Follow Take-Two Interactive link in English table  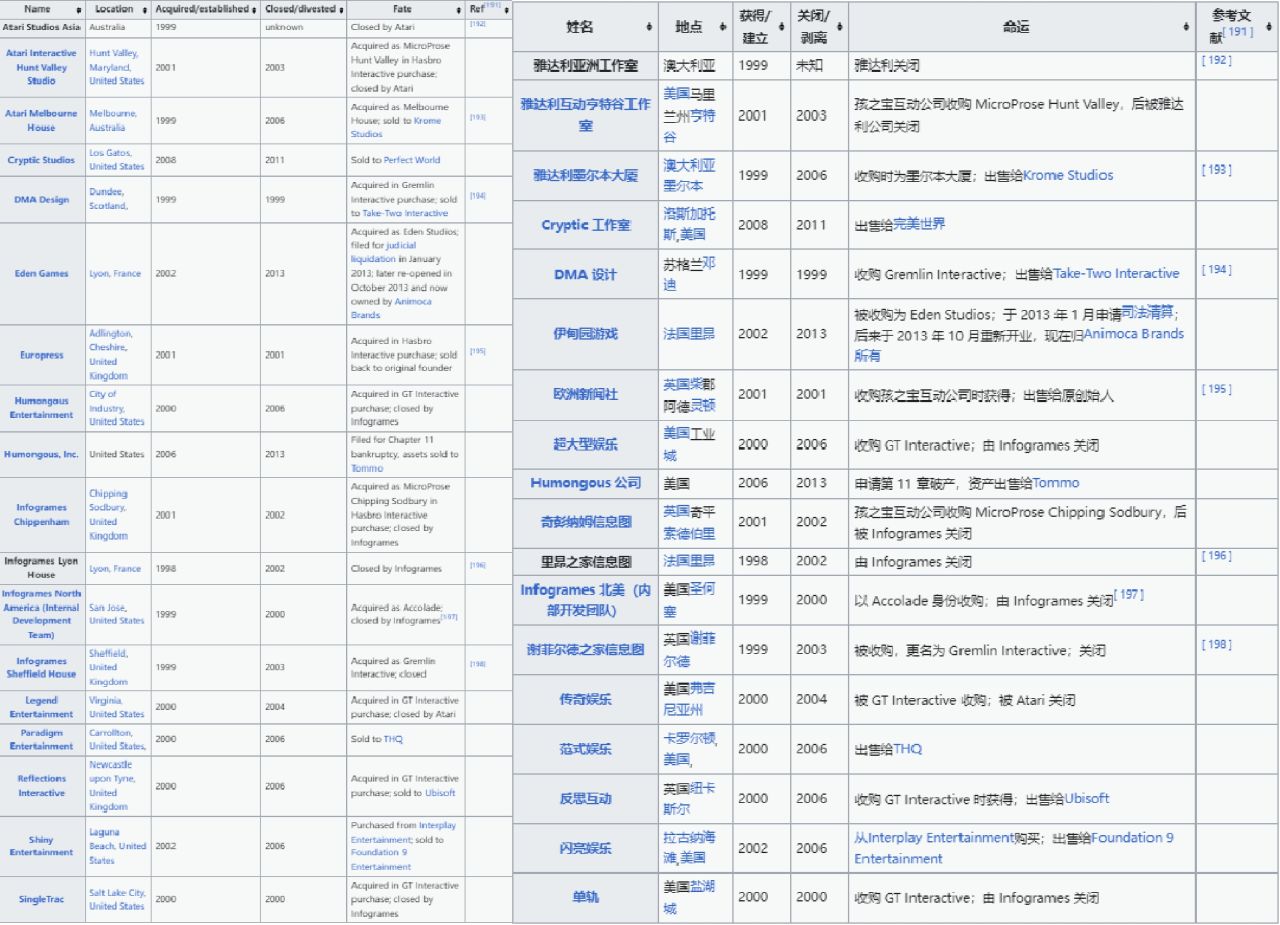405,213
